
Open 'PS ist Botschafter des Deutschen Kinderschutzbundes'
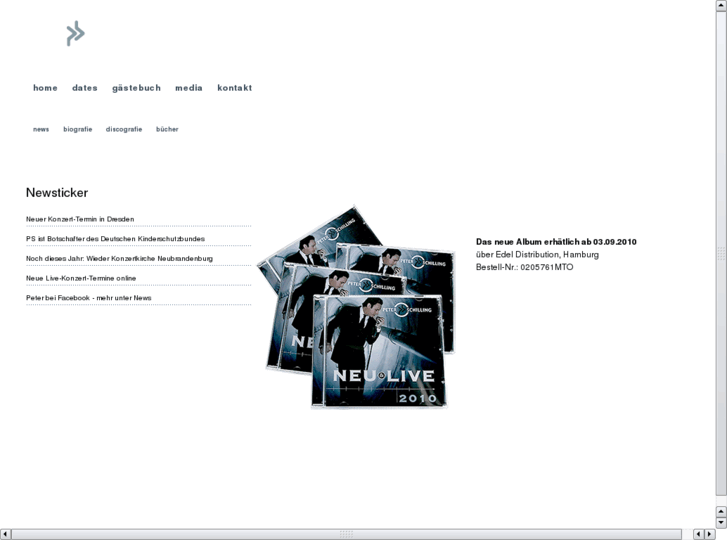pyautogui.click(x=115, y=239)
